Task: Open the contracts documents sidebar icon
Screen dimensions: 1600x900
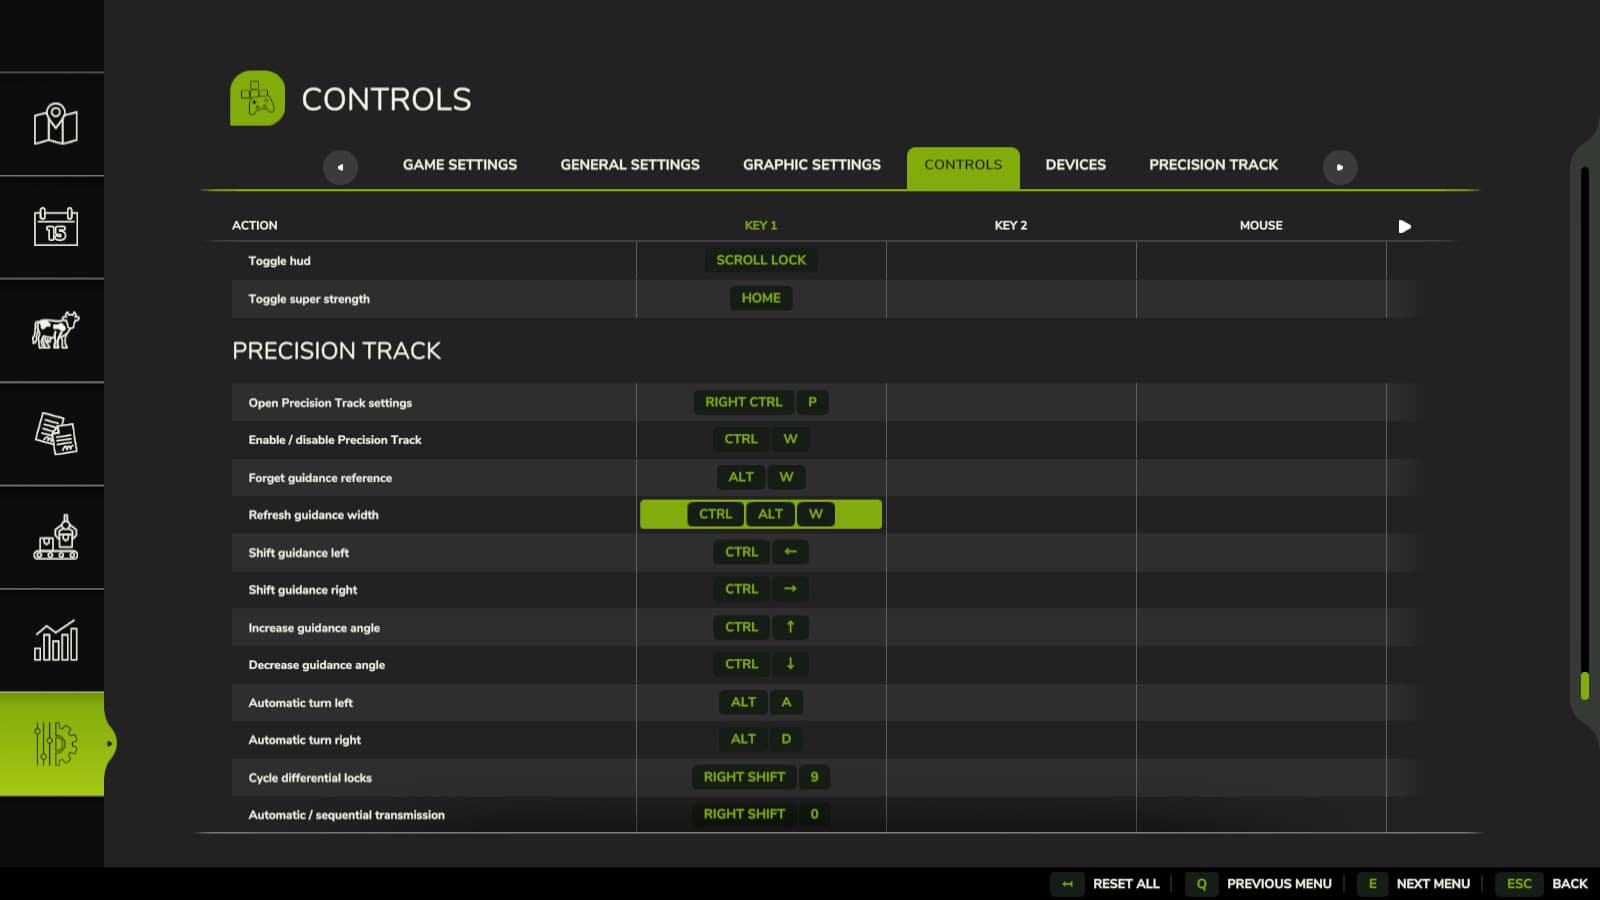Action: click(x=55, y=434)
